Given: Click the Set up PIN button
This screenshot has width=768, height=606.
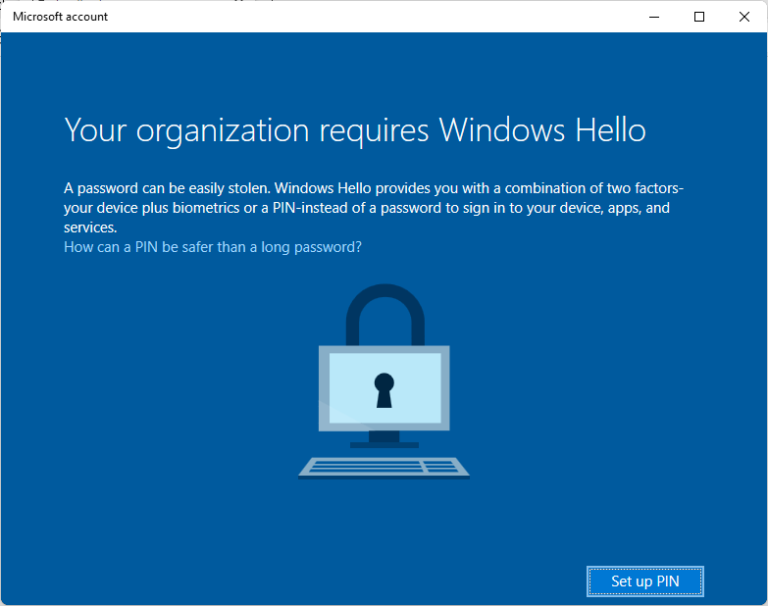Looking at the screenshot, I should coord(645,581).
